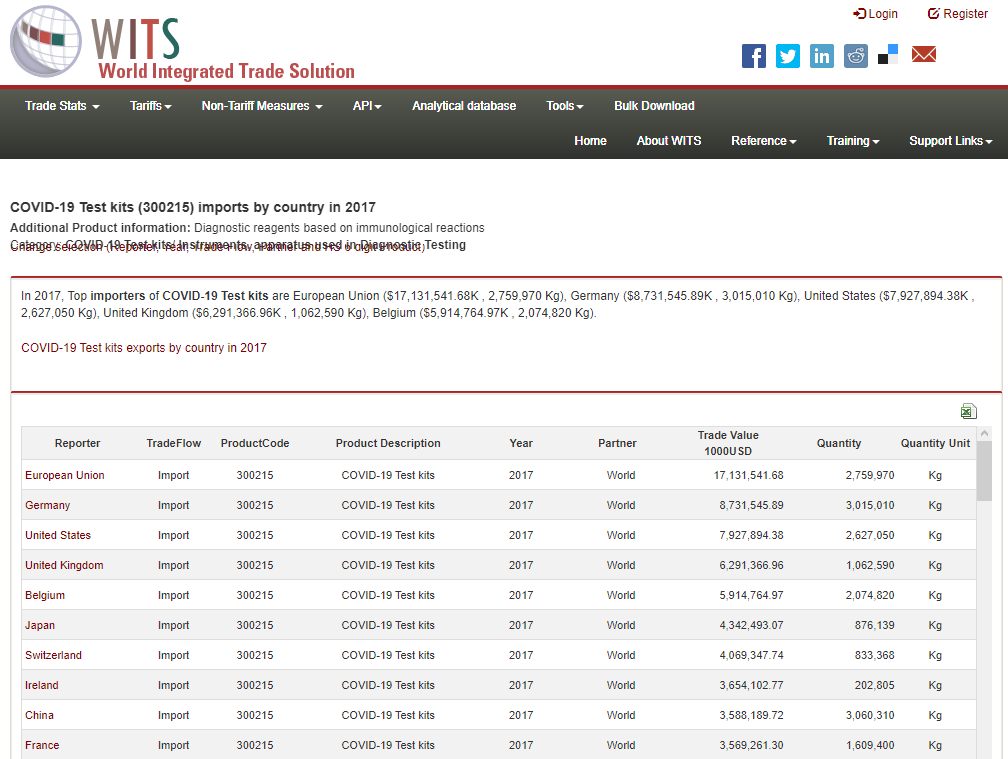Click the Twitter share icon

(x=788, y=56)
